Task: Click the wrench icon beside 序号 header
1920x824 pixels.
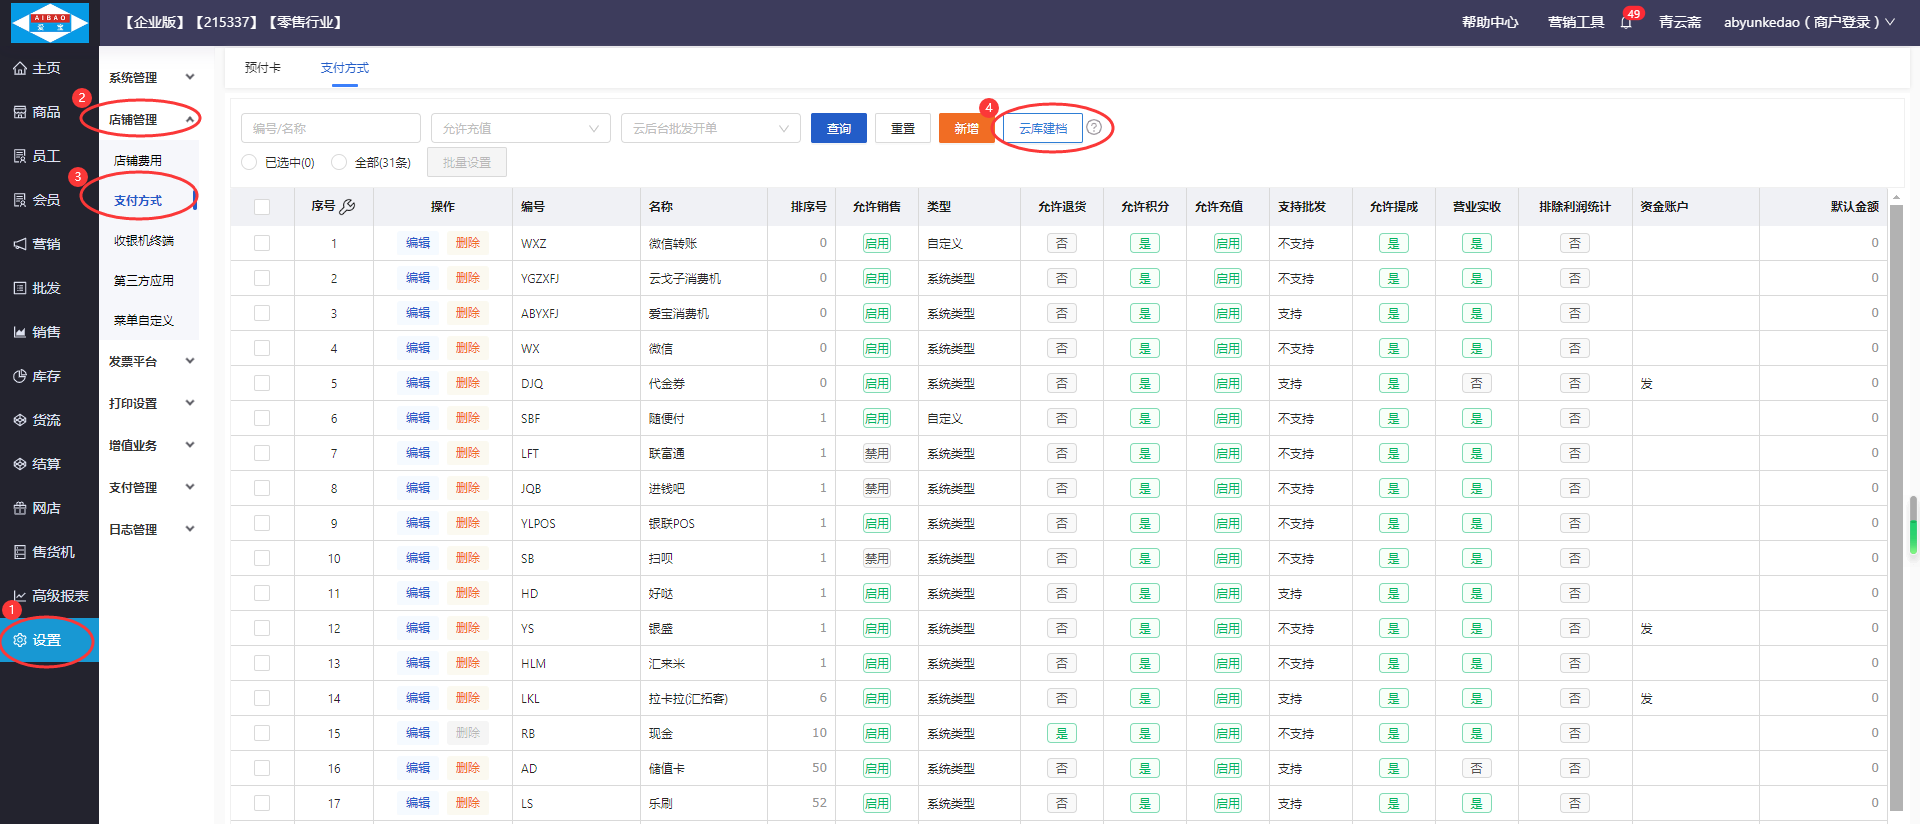Action: click(x=347, y=207)
